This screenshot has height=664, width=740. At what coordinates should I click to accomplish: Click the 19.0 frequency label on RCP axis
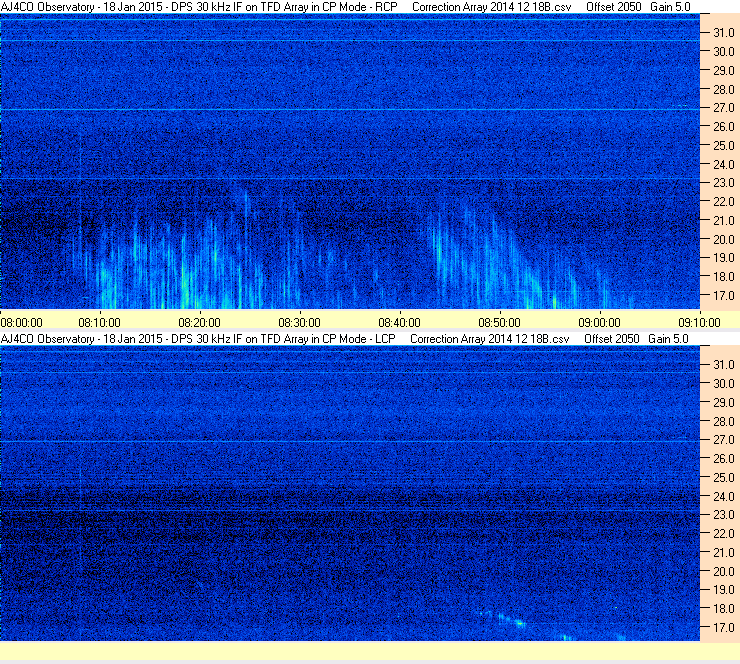click(723, 258)
